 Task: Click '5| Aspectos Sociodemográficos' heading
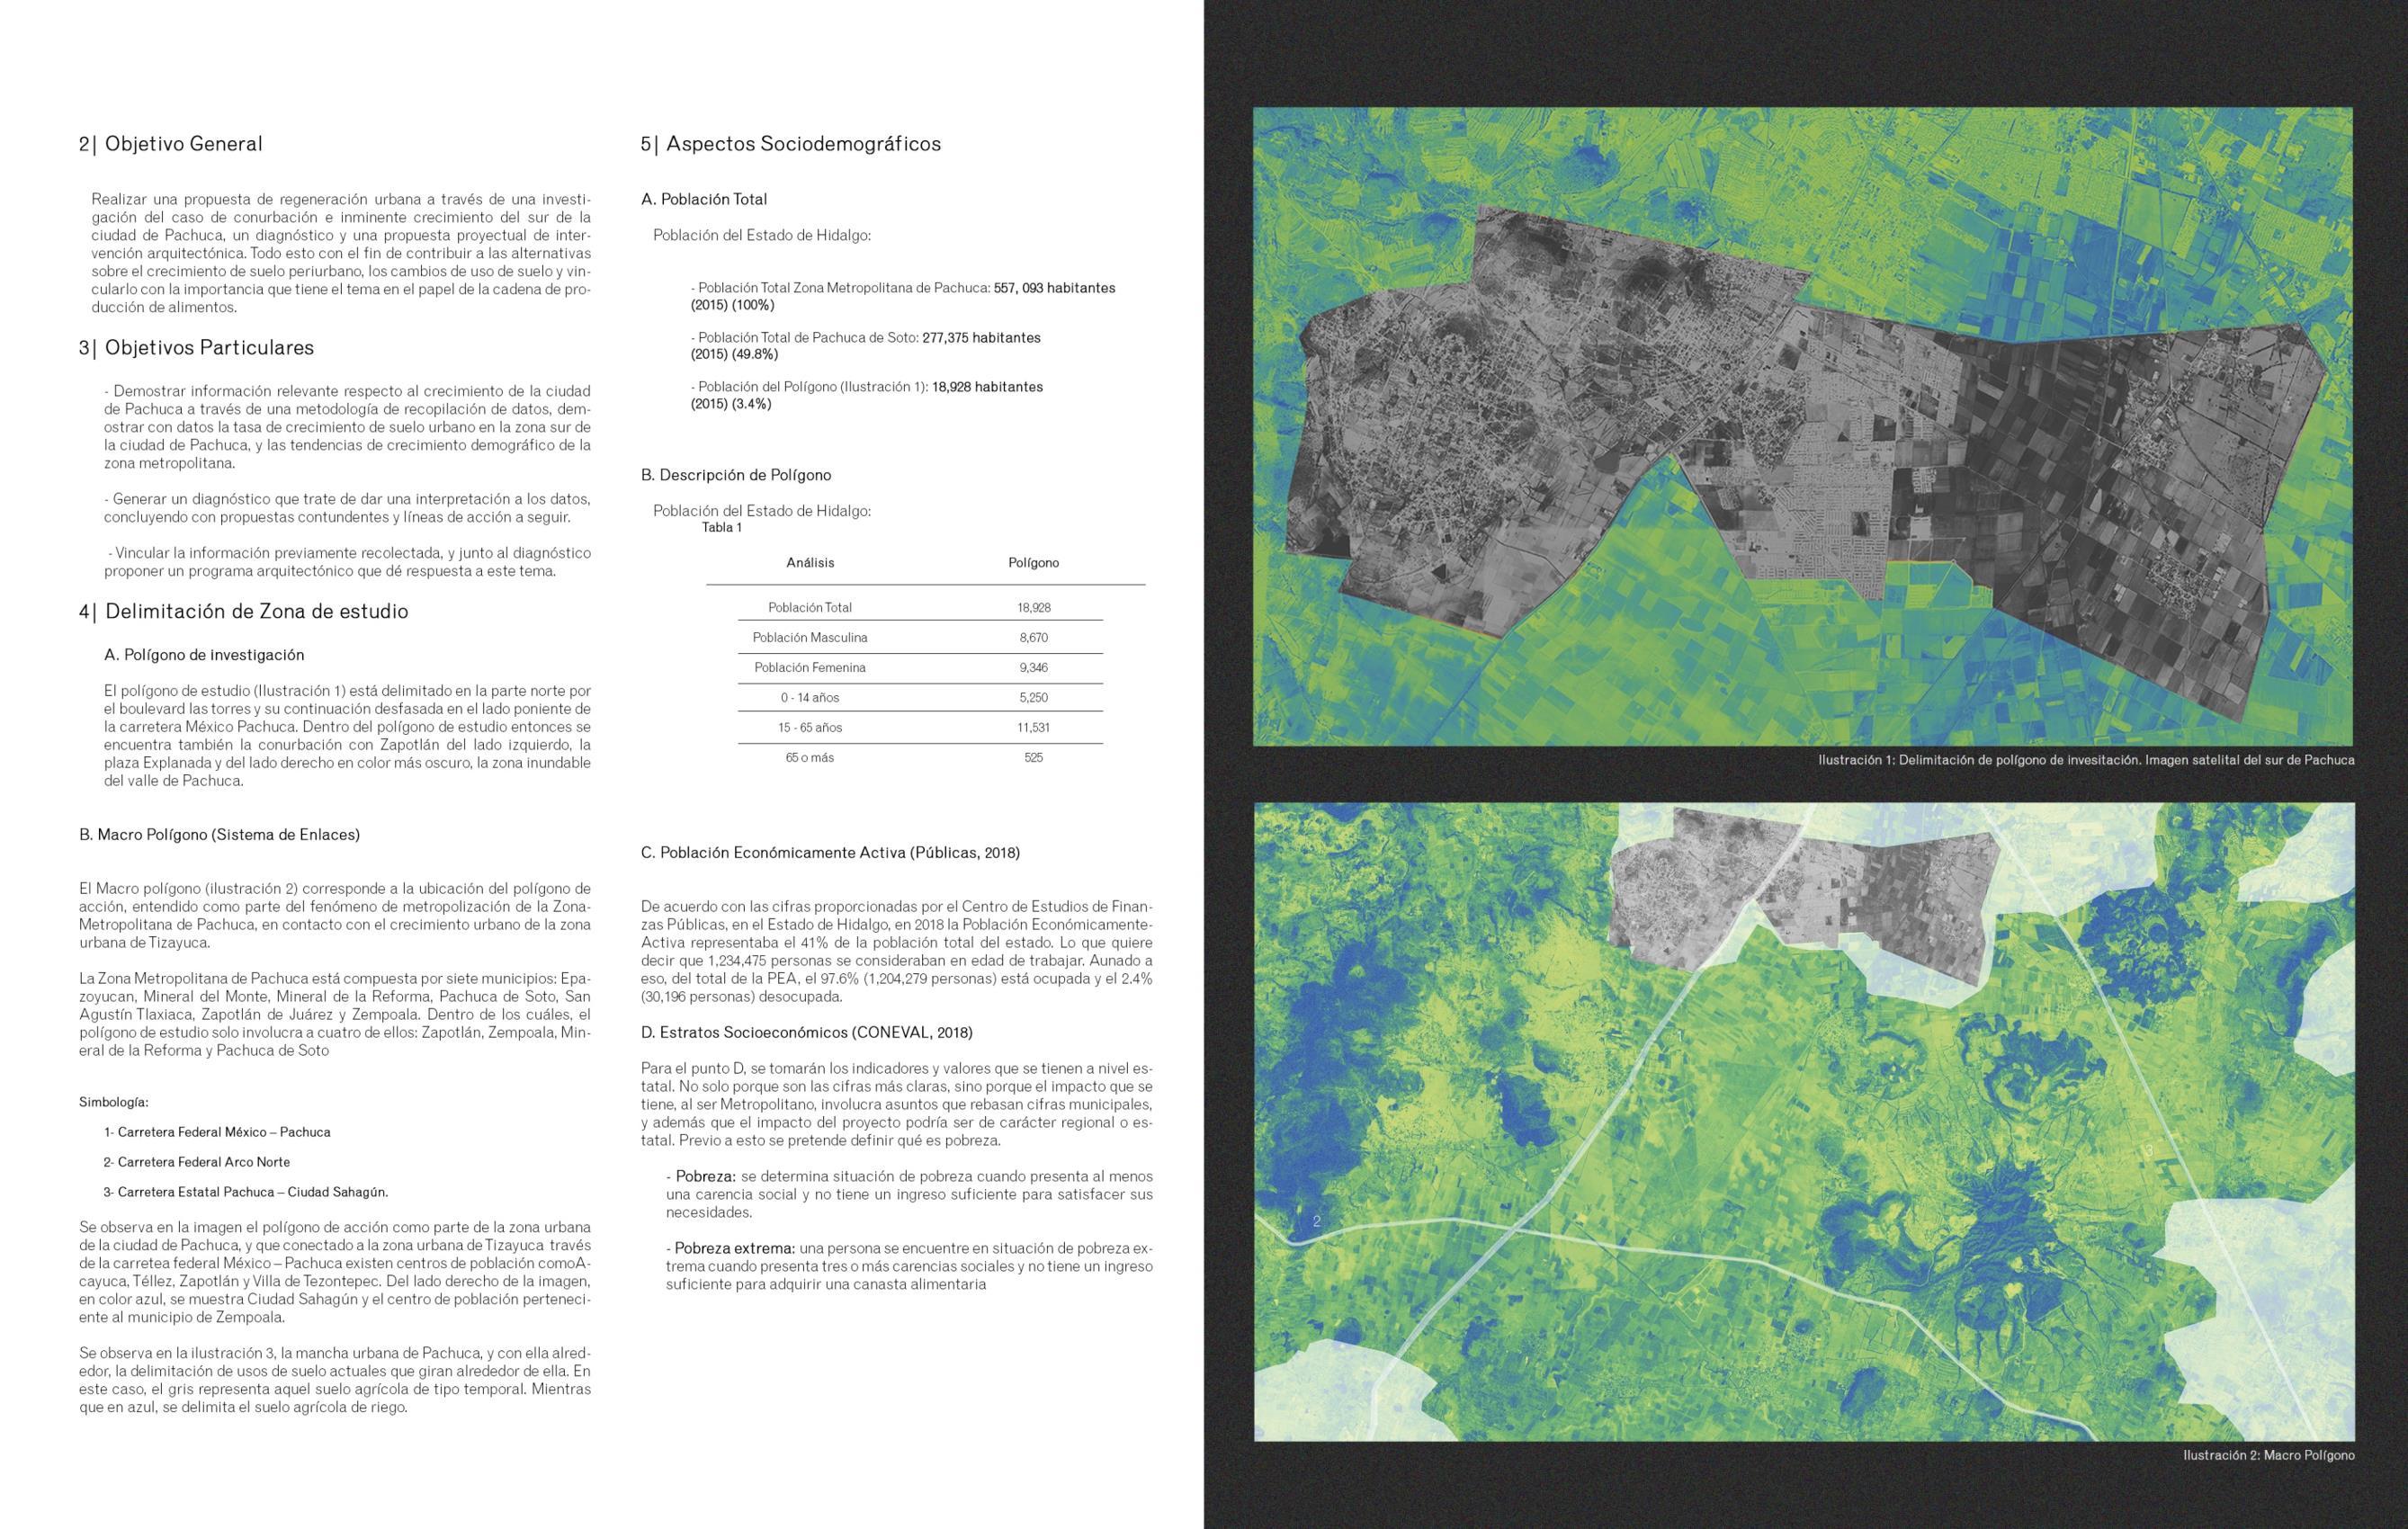pos(791,144)
